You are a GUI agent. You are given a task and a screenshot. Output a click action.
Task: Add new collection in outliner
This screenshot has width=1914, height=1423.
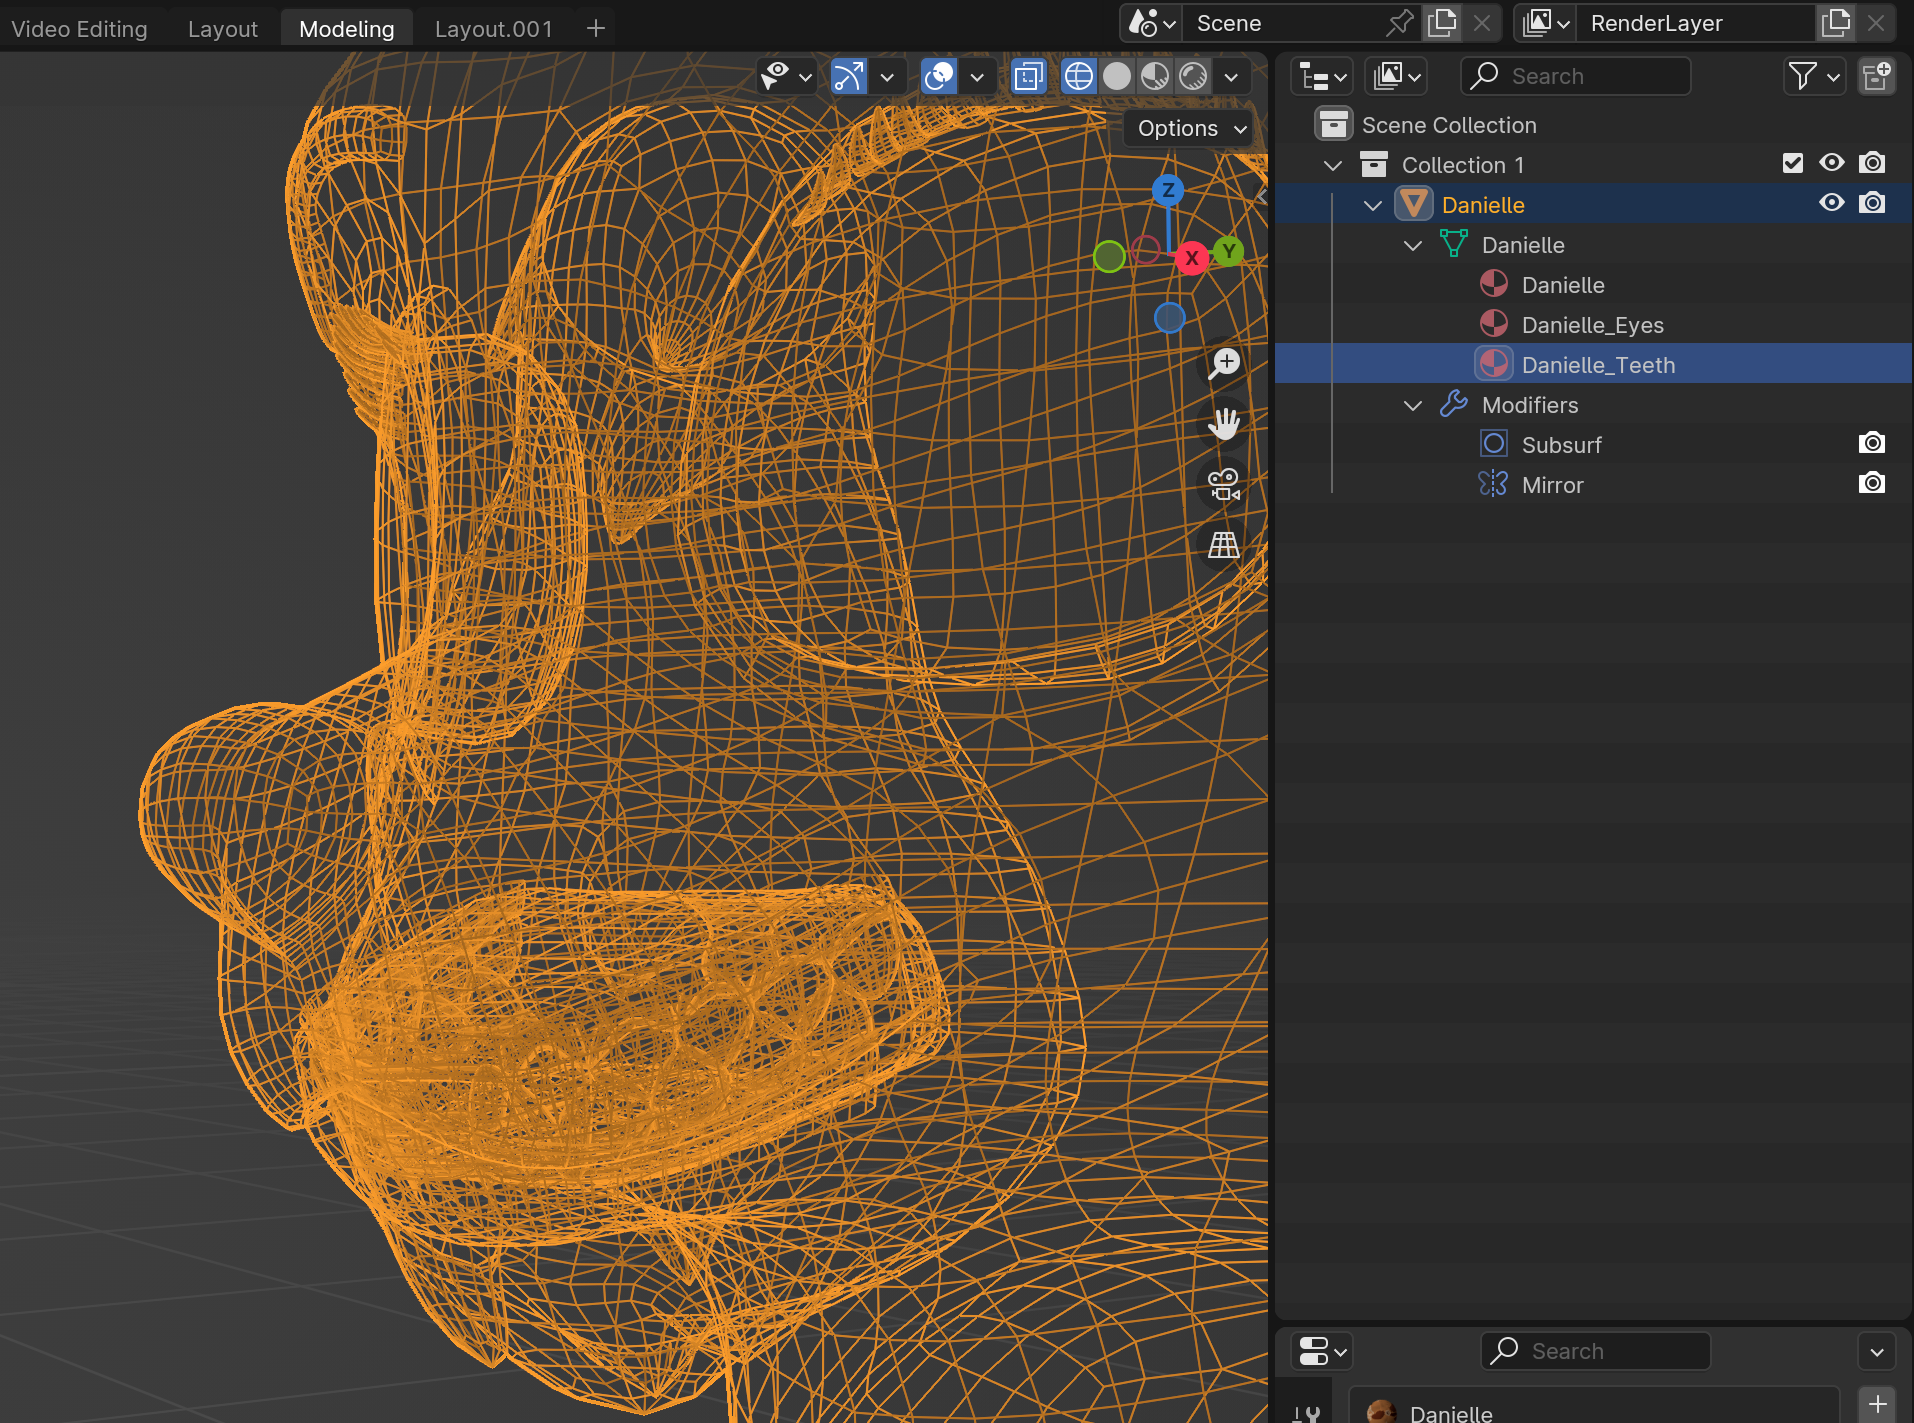(x=1876, y=77)
